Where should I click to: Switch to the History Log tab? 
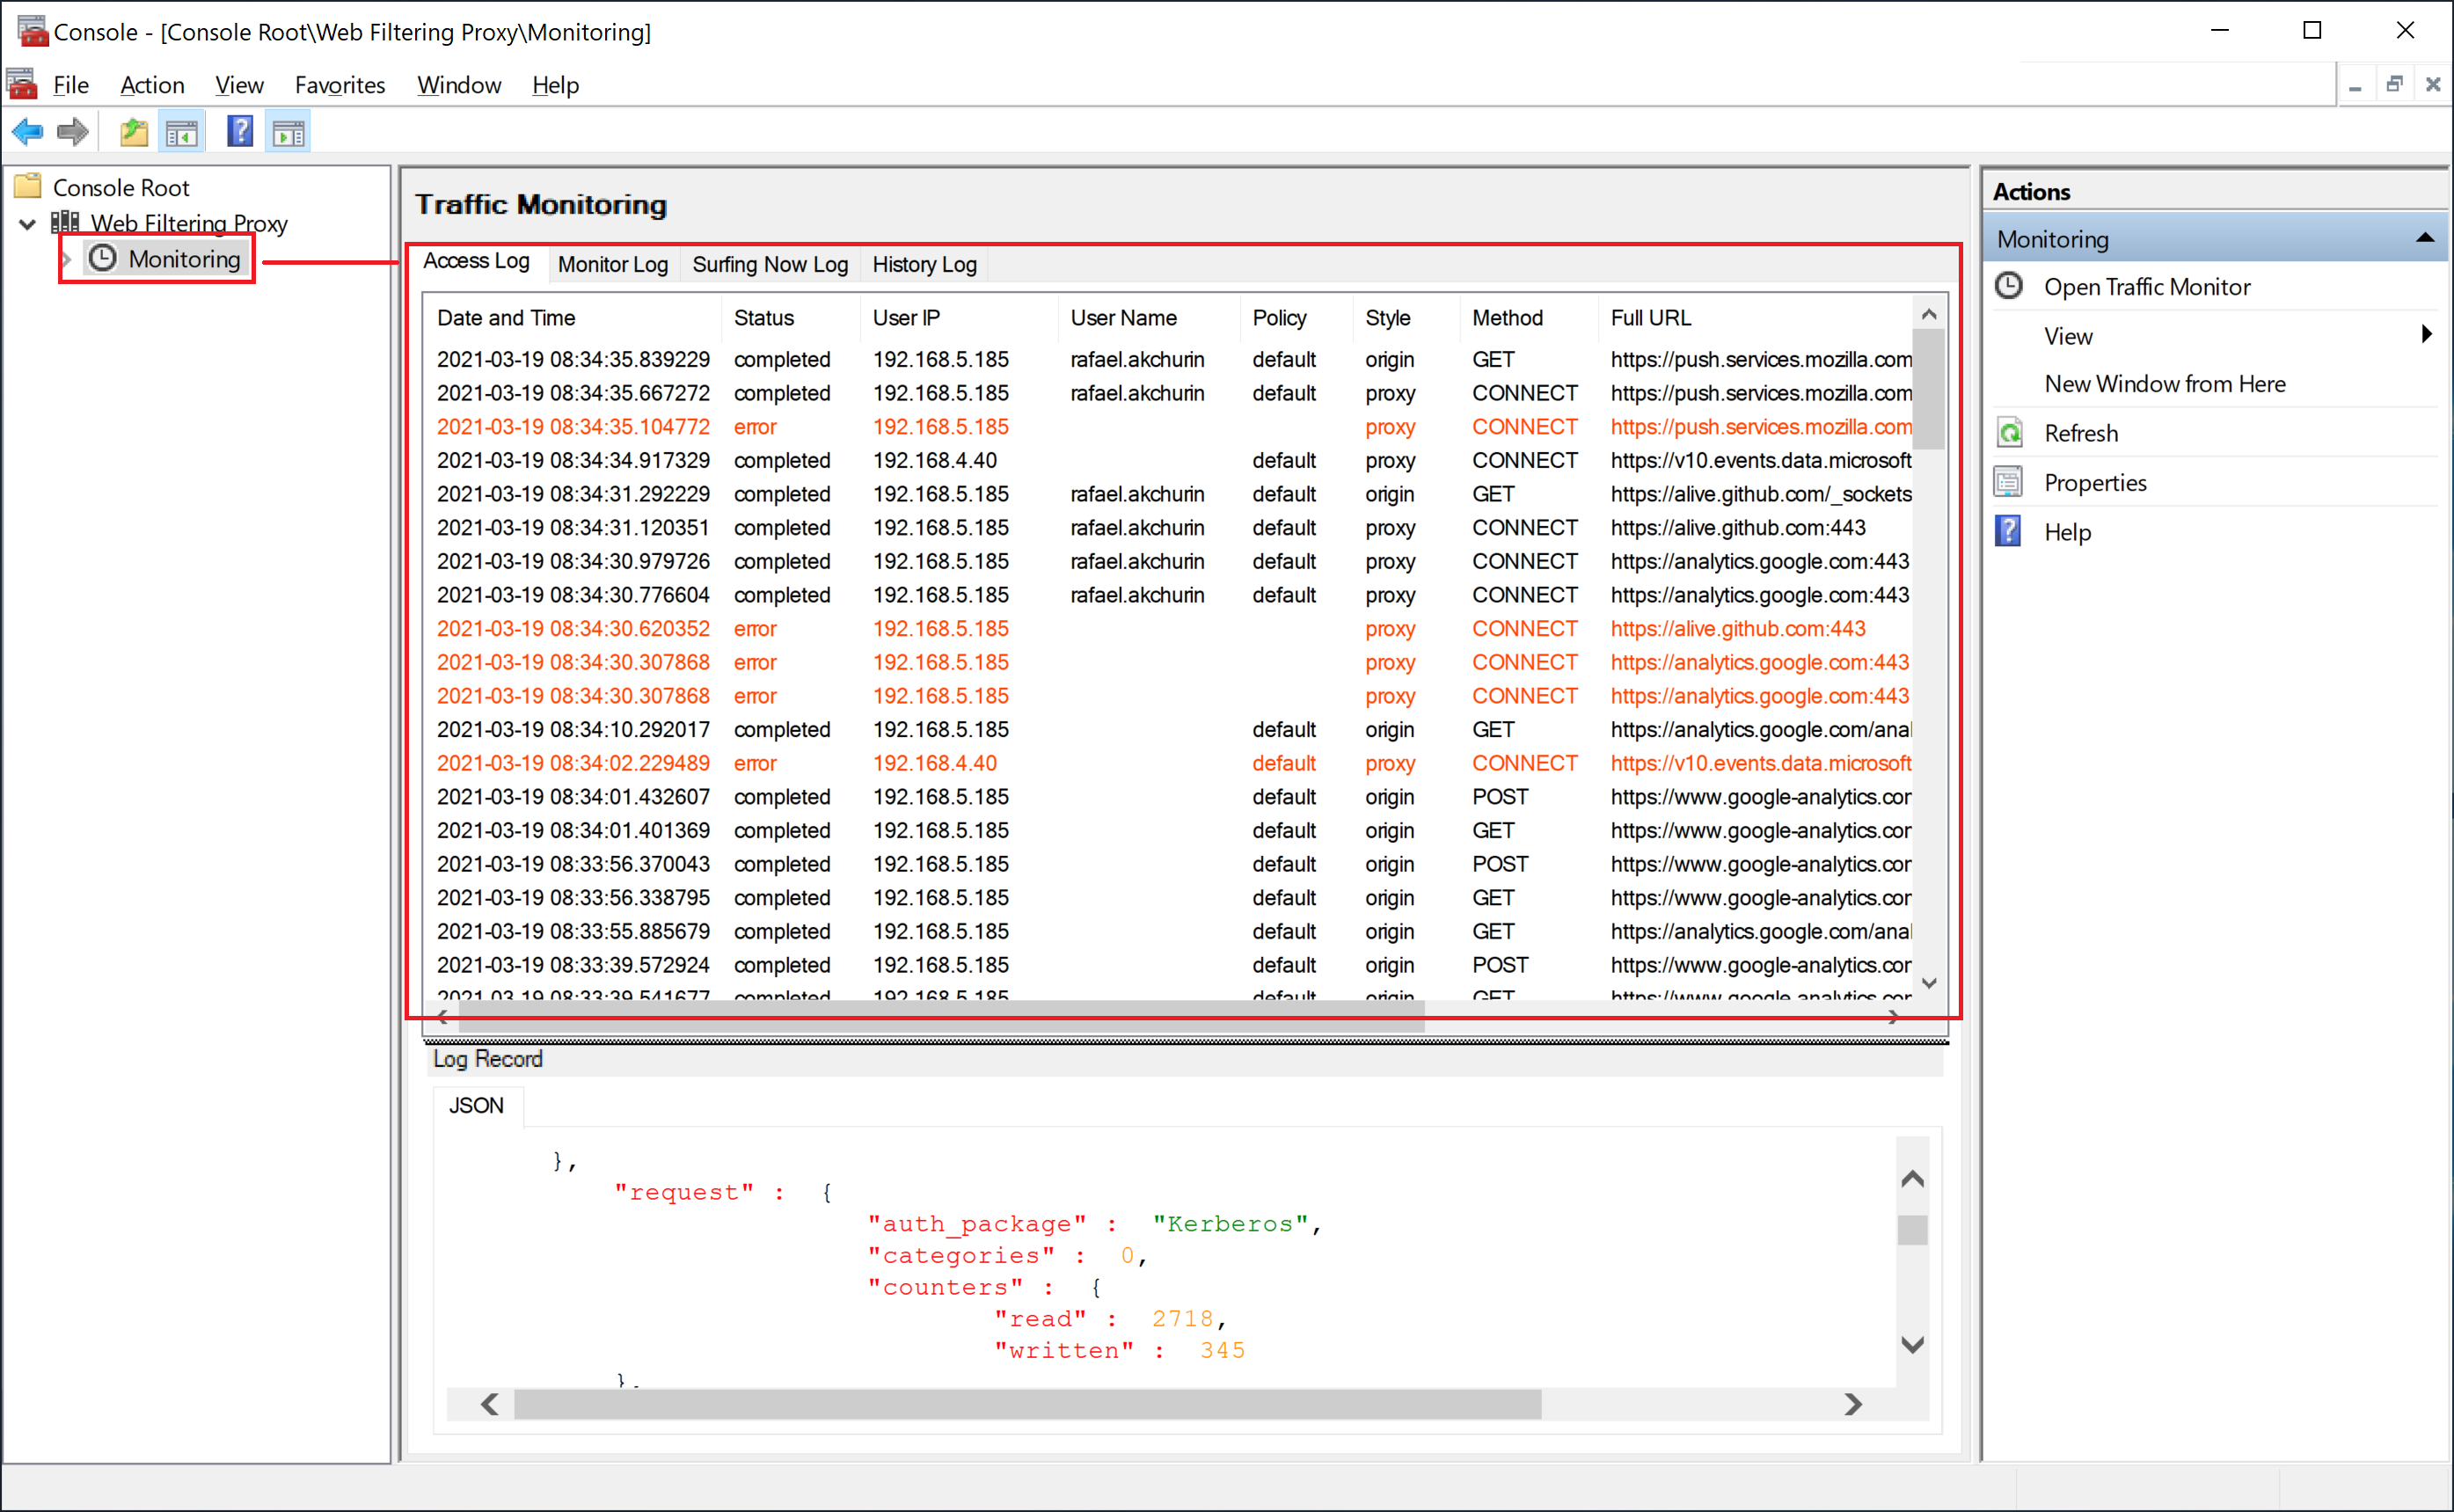pyautogui.click(x=924, y=264)
